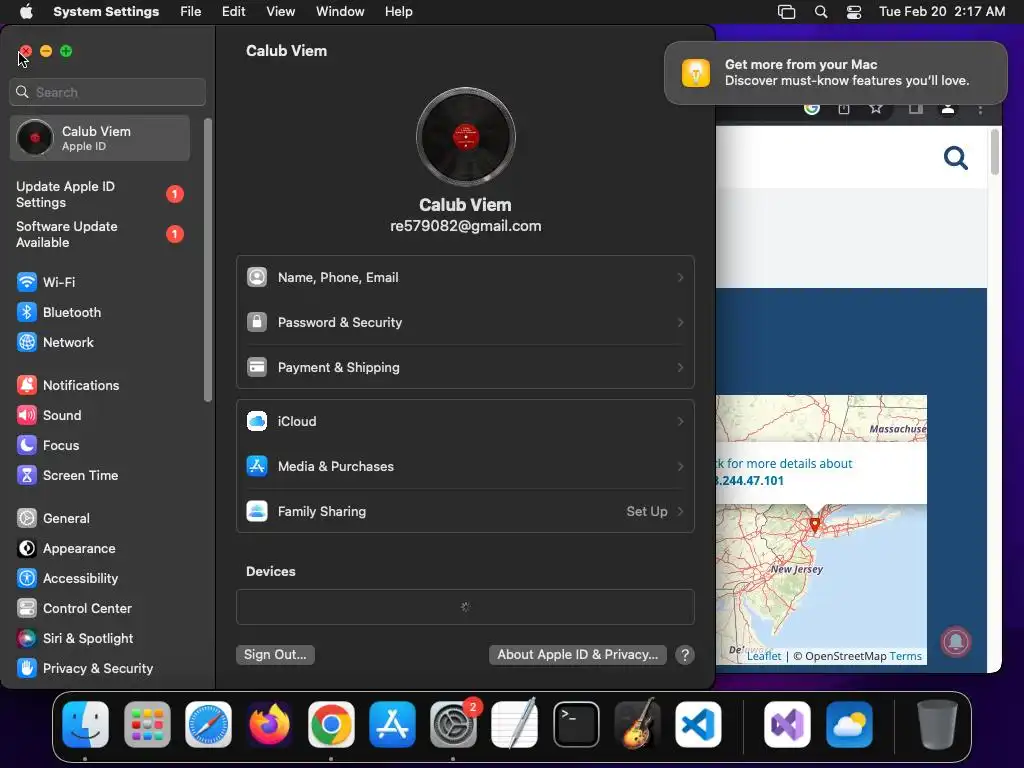Click the notification bell in browser page
The image size is (1024, 768).
tap(955, 641)
